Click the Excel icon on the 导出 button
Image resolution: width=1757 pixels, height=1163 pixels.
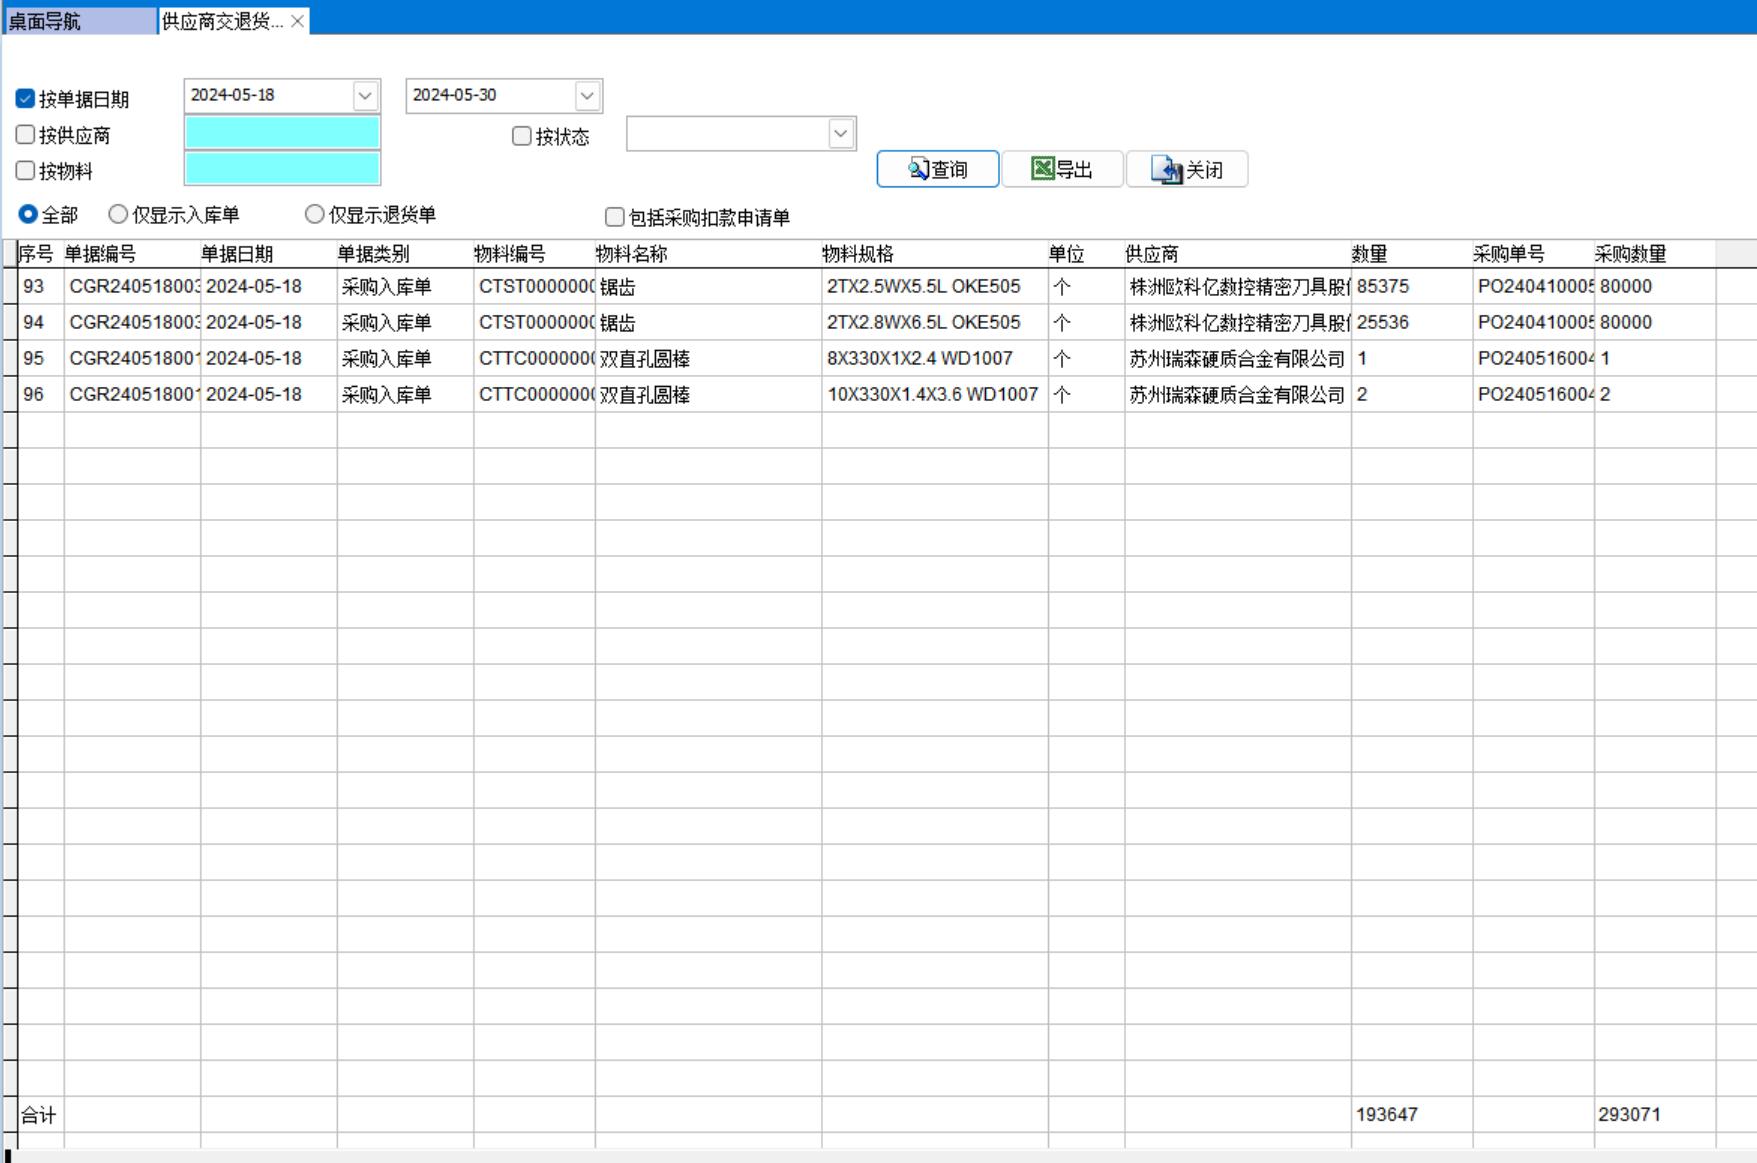click(1042, 168)
